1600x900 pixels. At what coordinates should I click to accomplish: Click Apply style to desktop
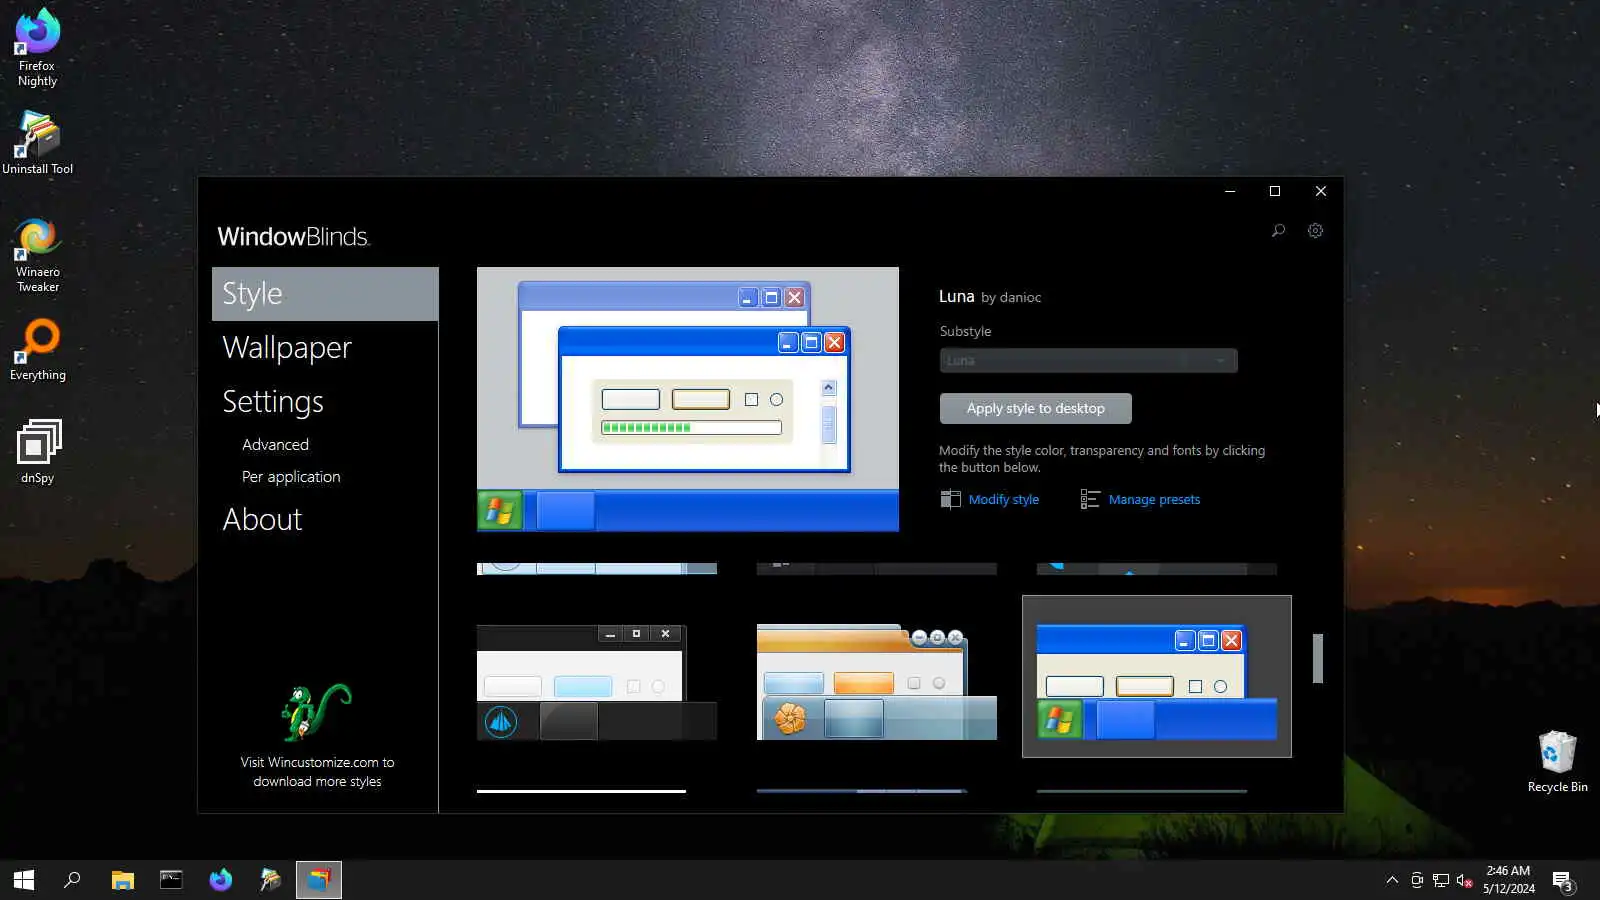(1035, 408)
